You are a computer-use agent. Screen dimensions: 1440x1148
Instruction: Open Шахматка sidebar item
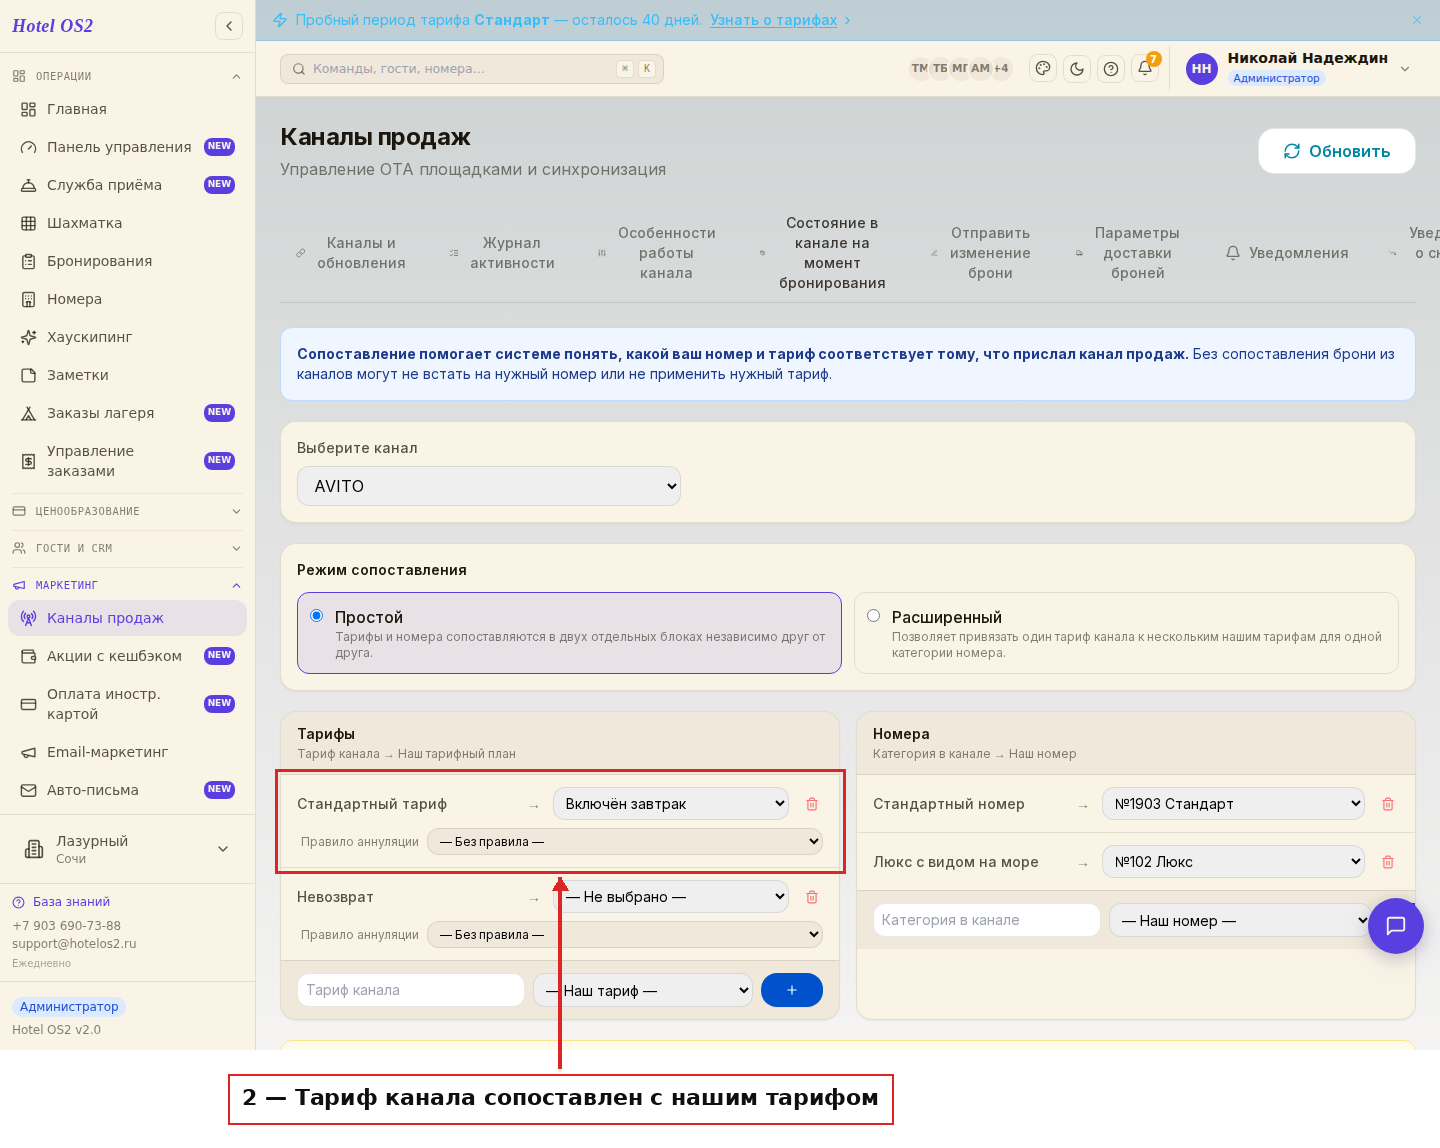tap(127, 223)
